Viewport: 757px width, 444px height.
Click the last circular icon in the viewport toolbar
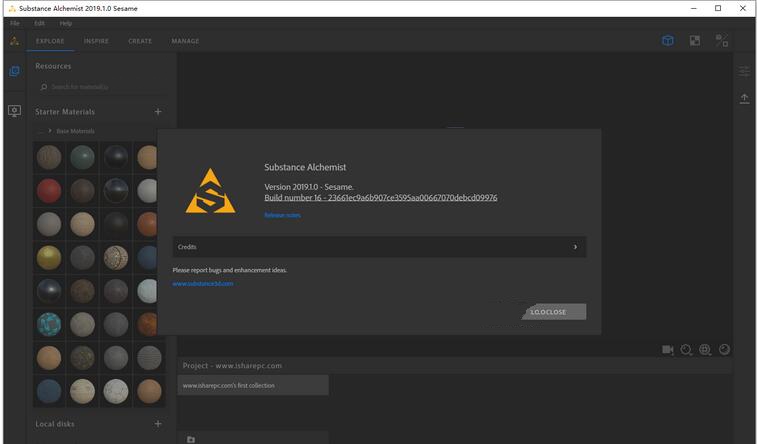tap(724, 349)
